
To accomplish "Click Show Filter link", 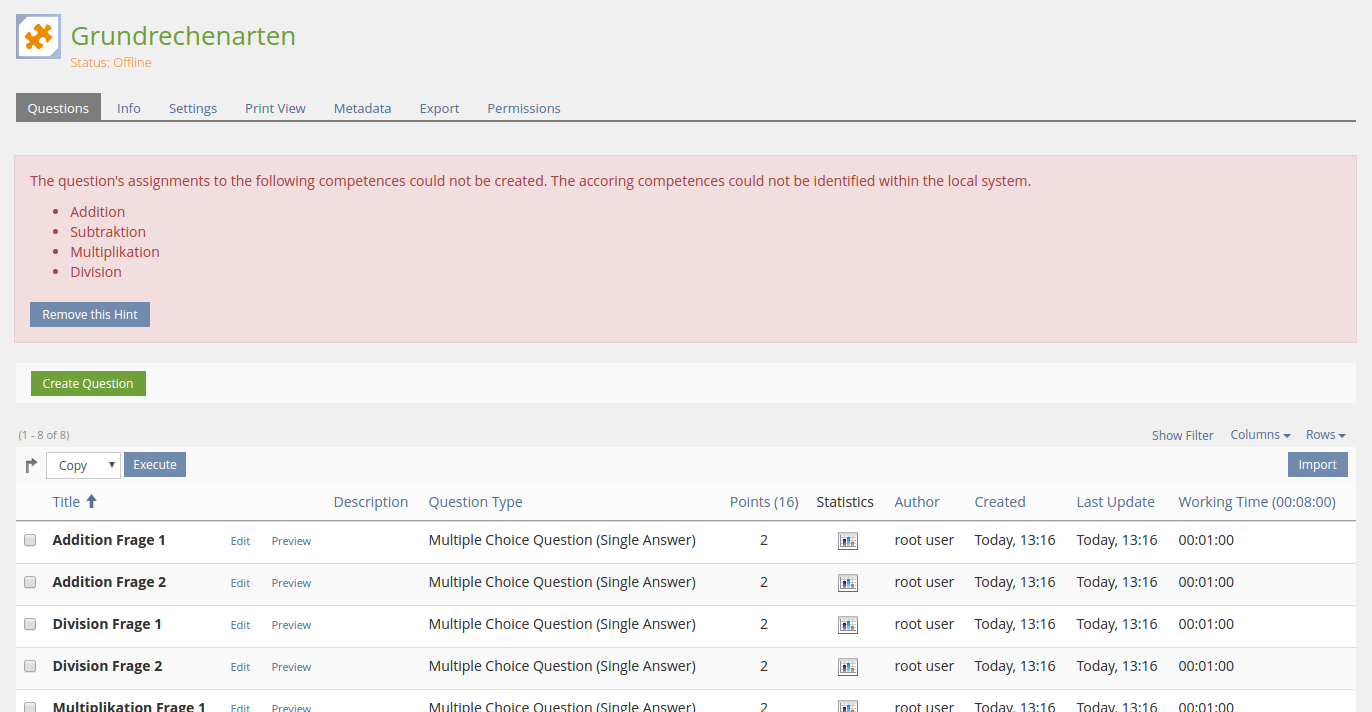I will click(x=1182, y=436).
